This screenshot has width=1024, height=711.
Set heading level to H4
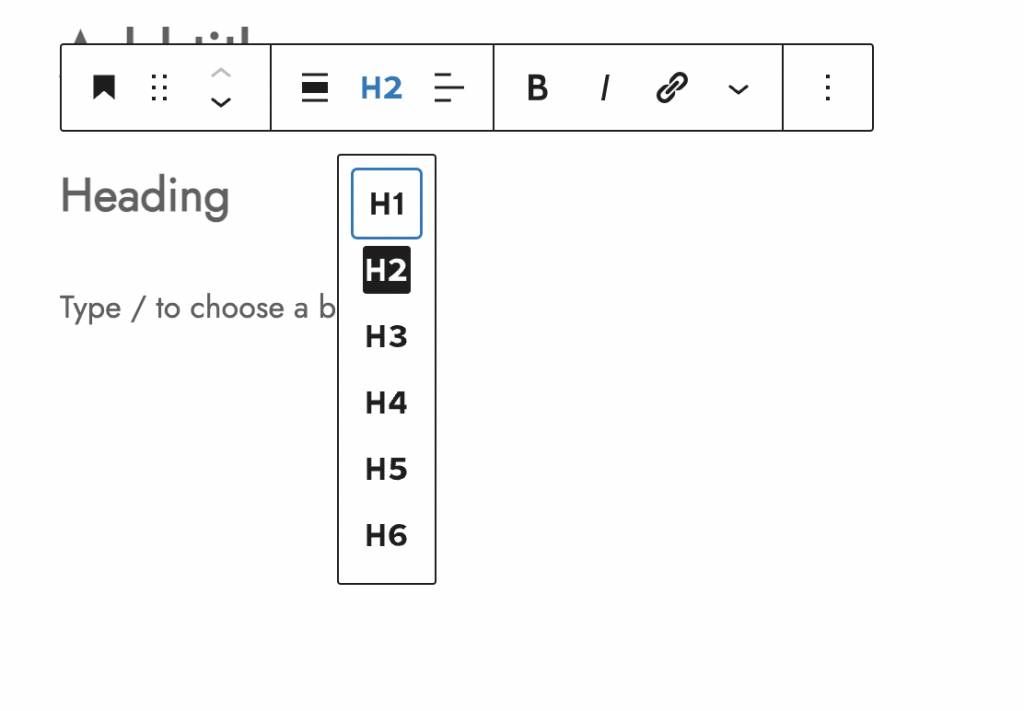coord(387,403)
